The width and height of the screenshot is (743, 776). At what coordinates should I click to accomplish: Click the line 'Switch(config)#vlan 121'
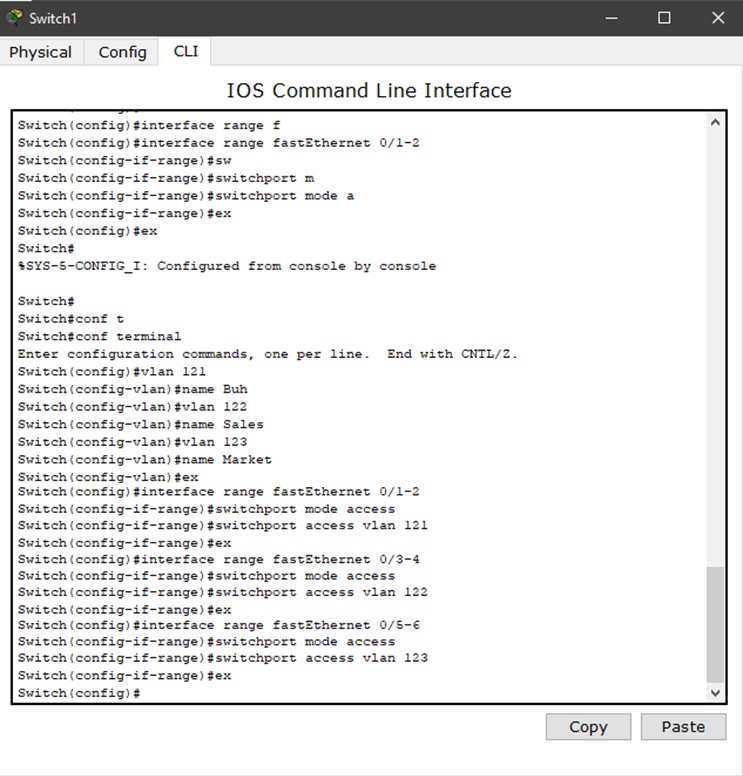coord(112,372)
